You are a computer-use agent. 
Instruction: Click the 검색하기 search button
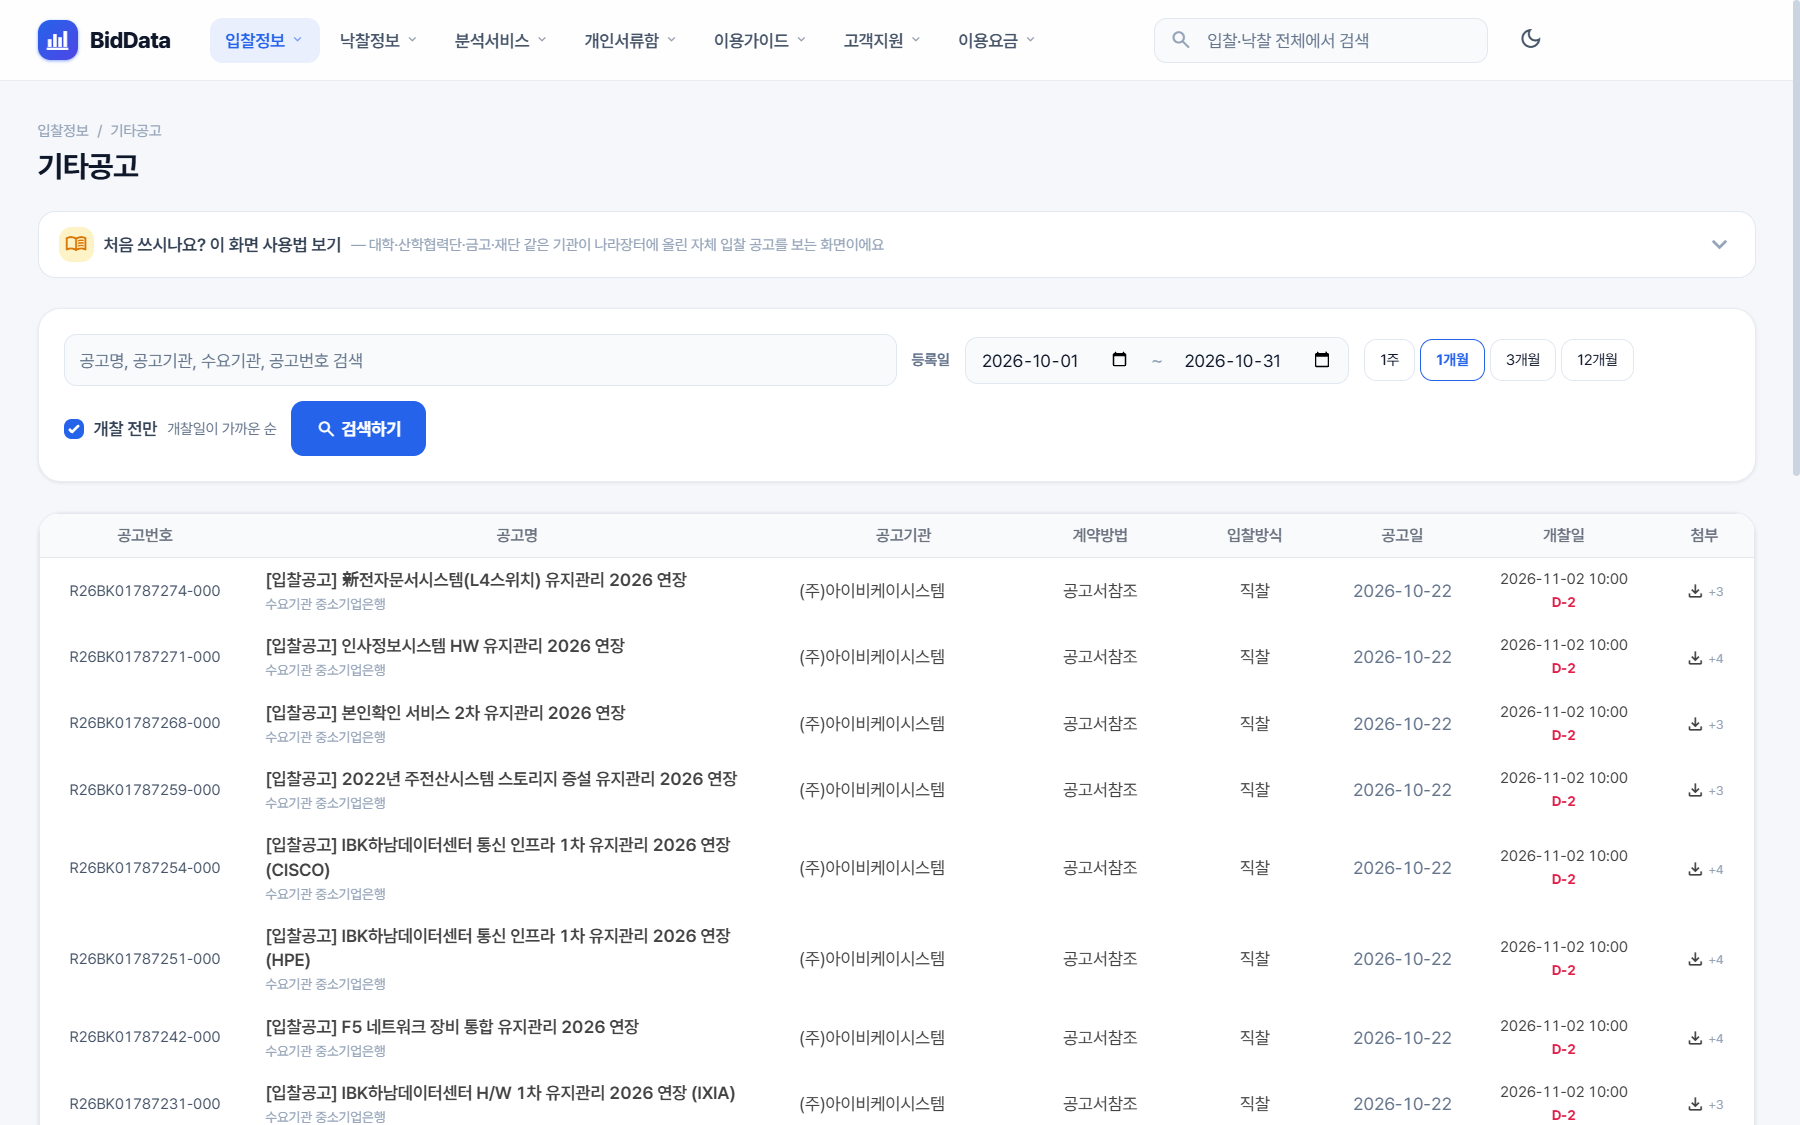click(x=358, y=428)
